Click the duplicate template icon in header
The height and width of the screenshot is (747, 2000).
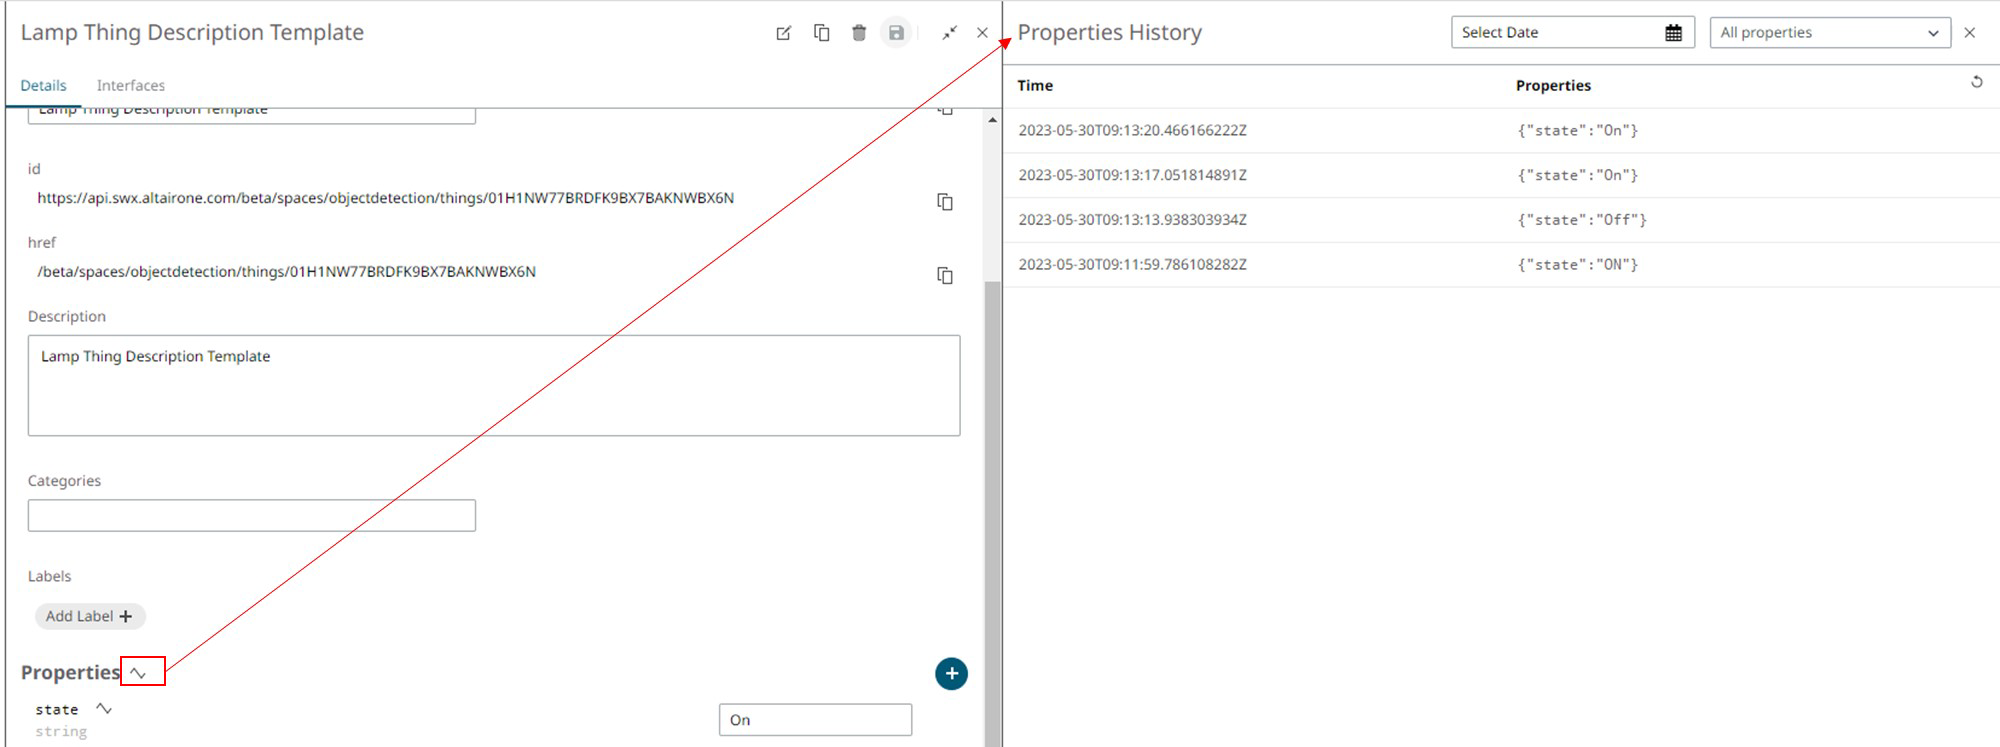click(x=822, y=33)
